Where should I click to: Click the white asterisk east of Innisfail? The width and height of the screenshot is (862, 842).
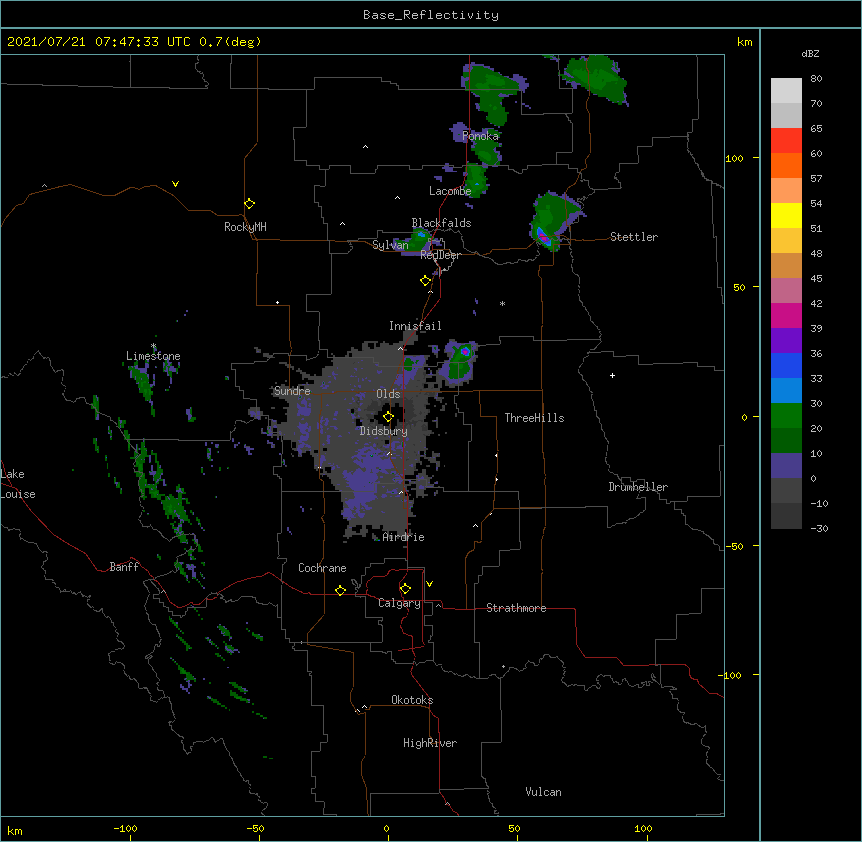pyautogui.click(x=502, y=303)
